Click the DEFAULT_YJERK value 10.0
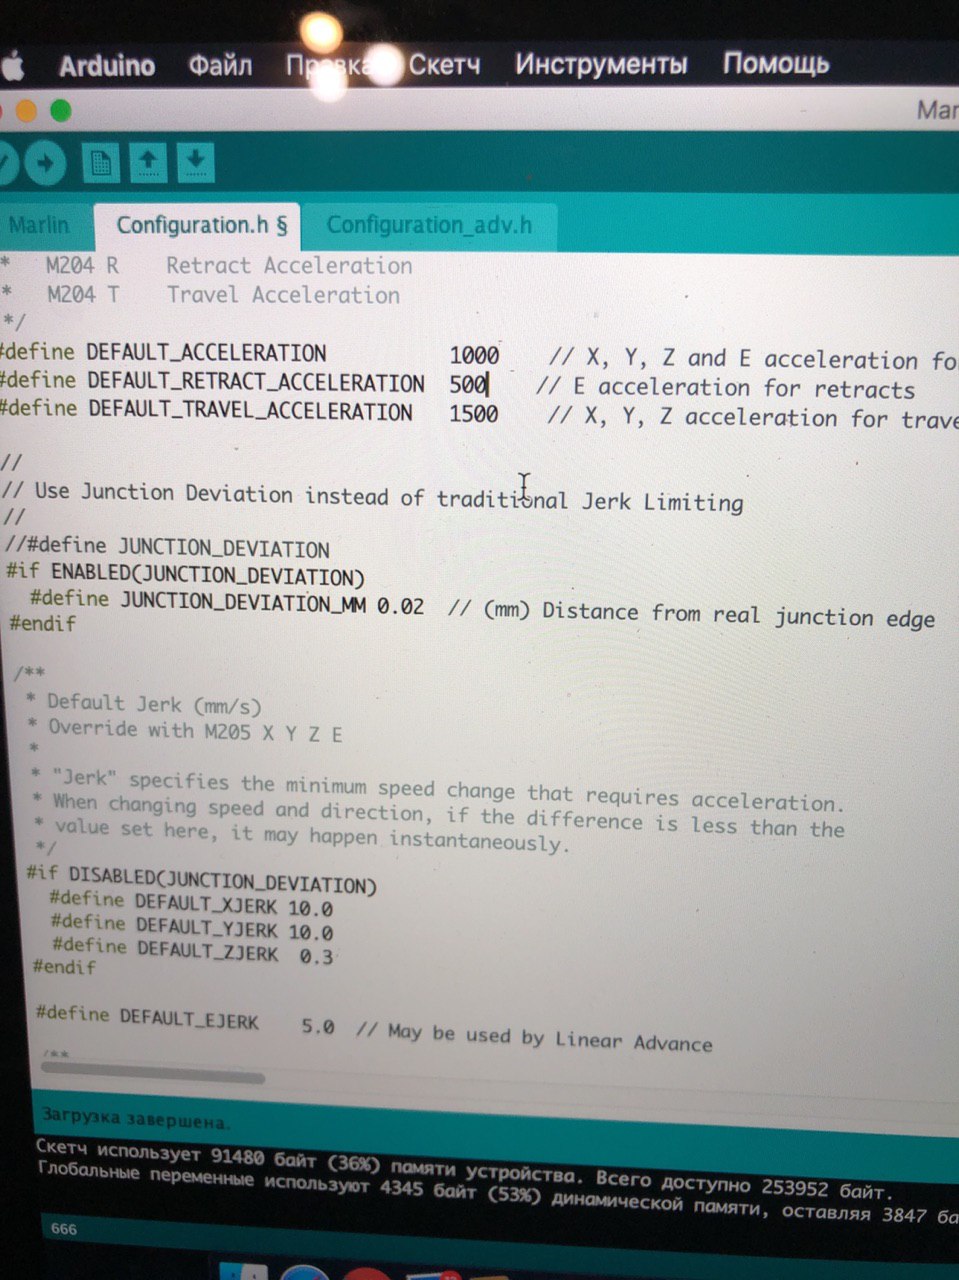 coord(310,932)
